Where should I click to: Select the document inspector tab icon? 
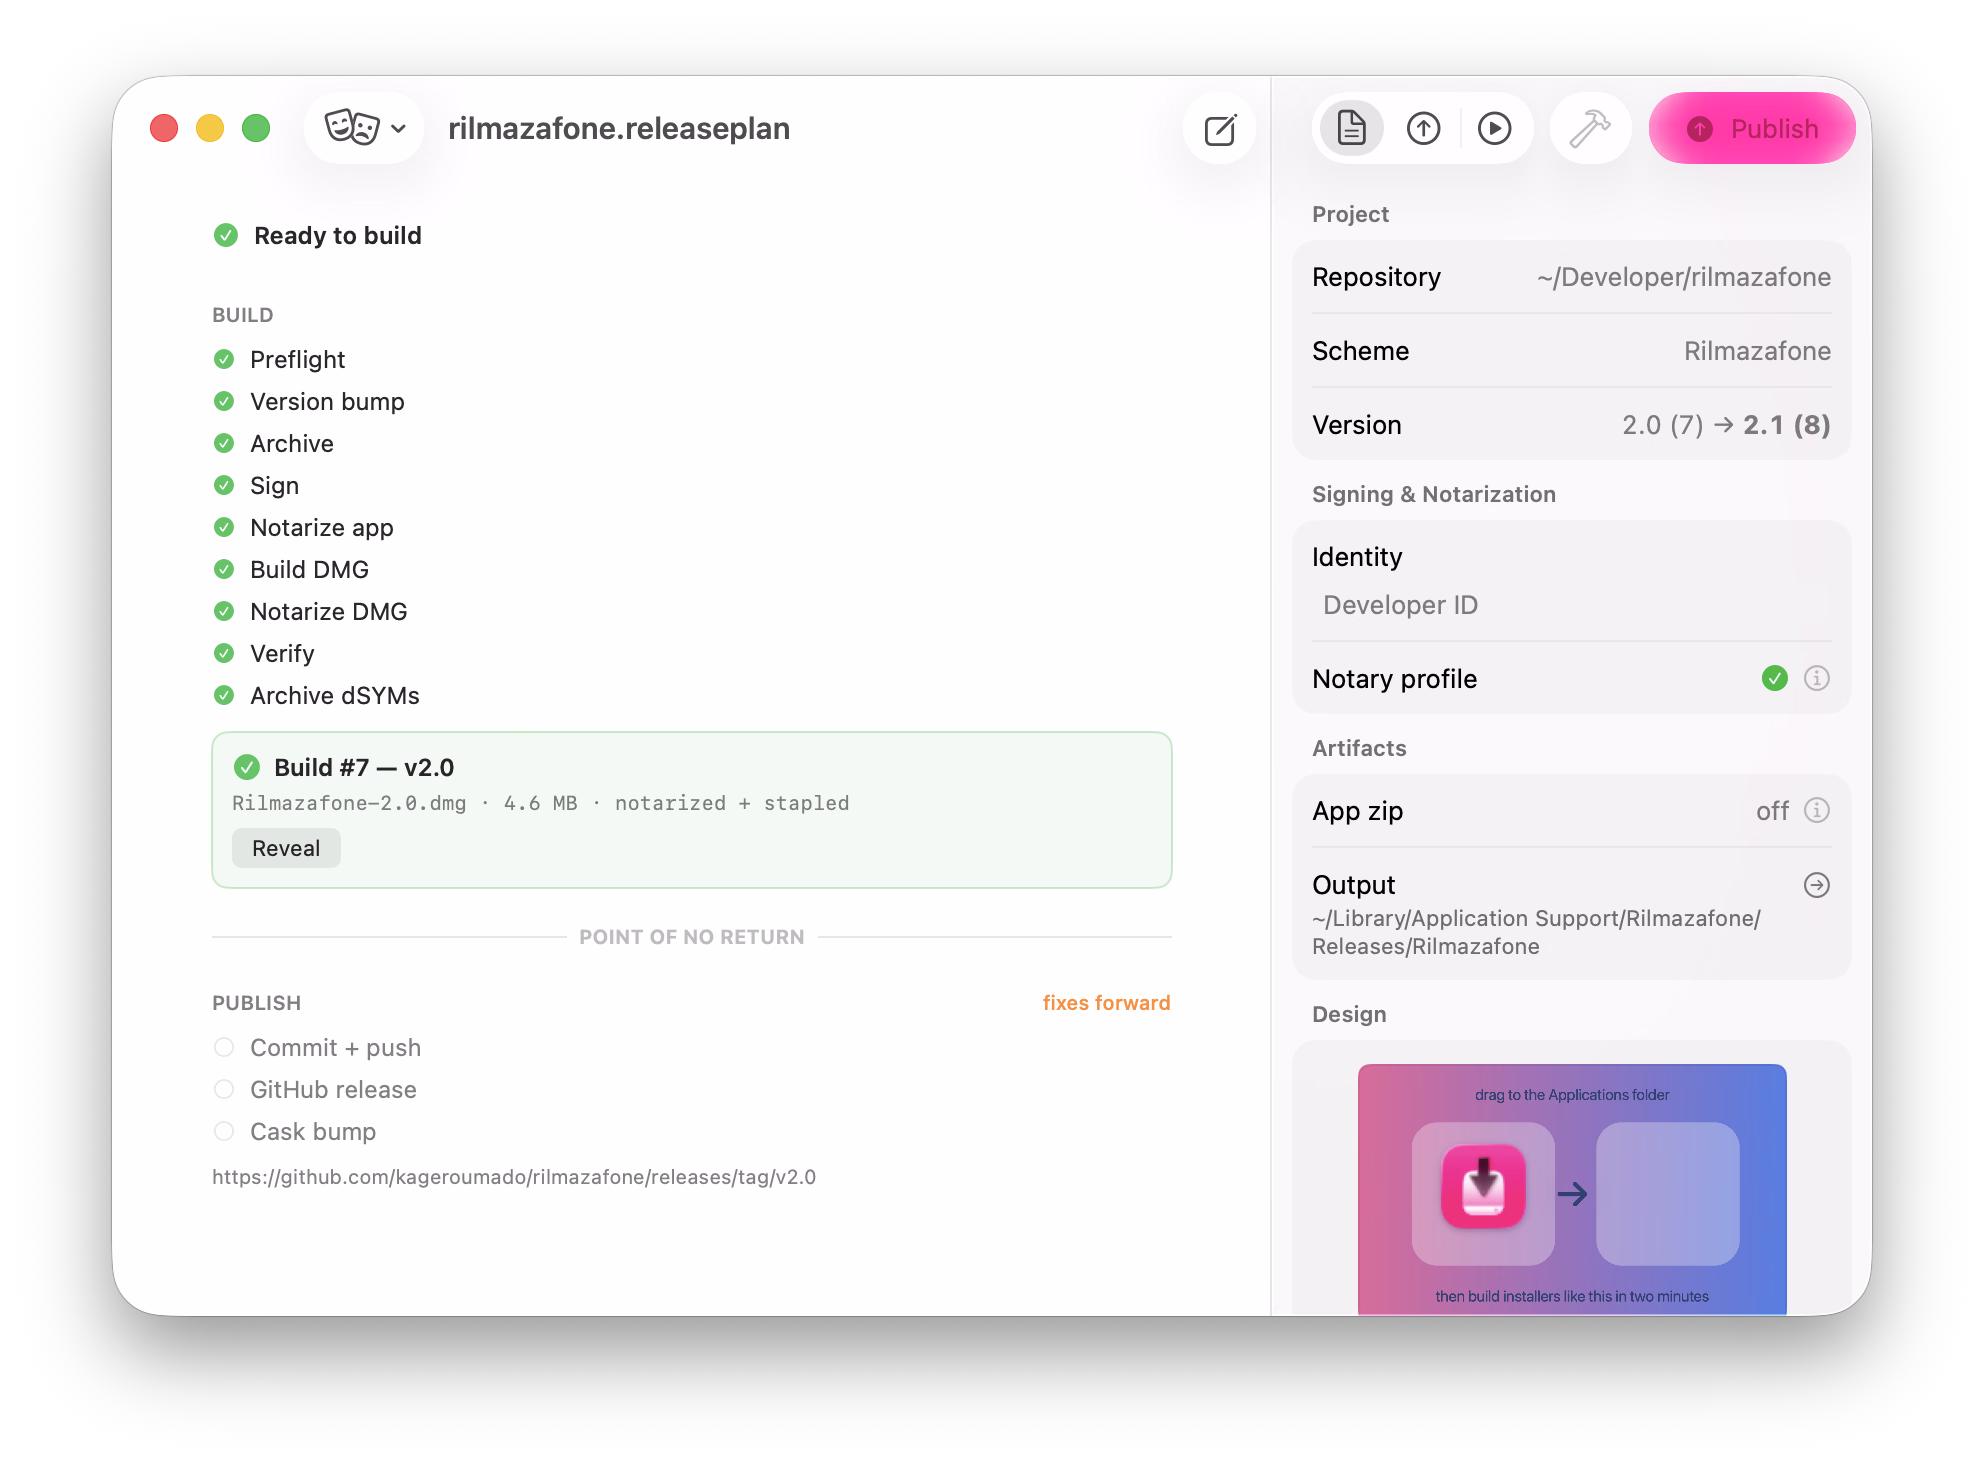point(1352,128)
